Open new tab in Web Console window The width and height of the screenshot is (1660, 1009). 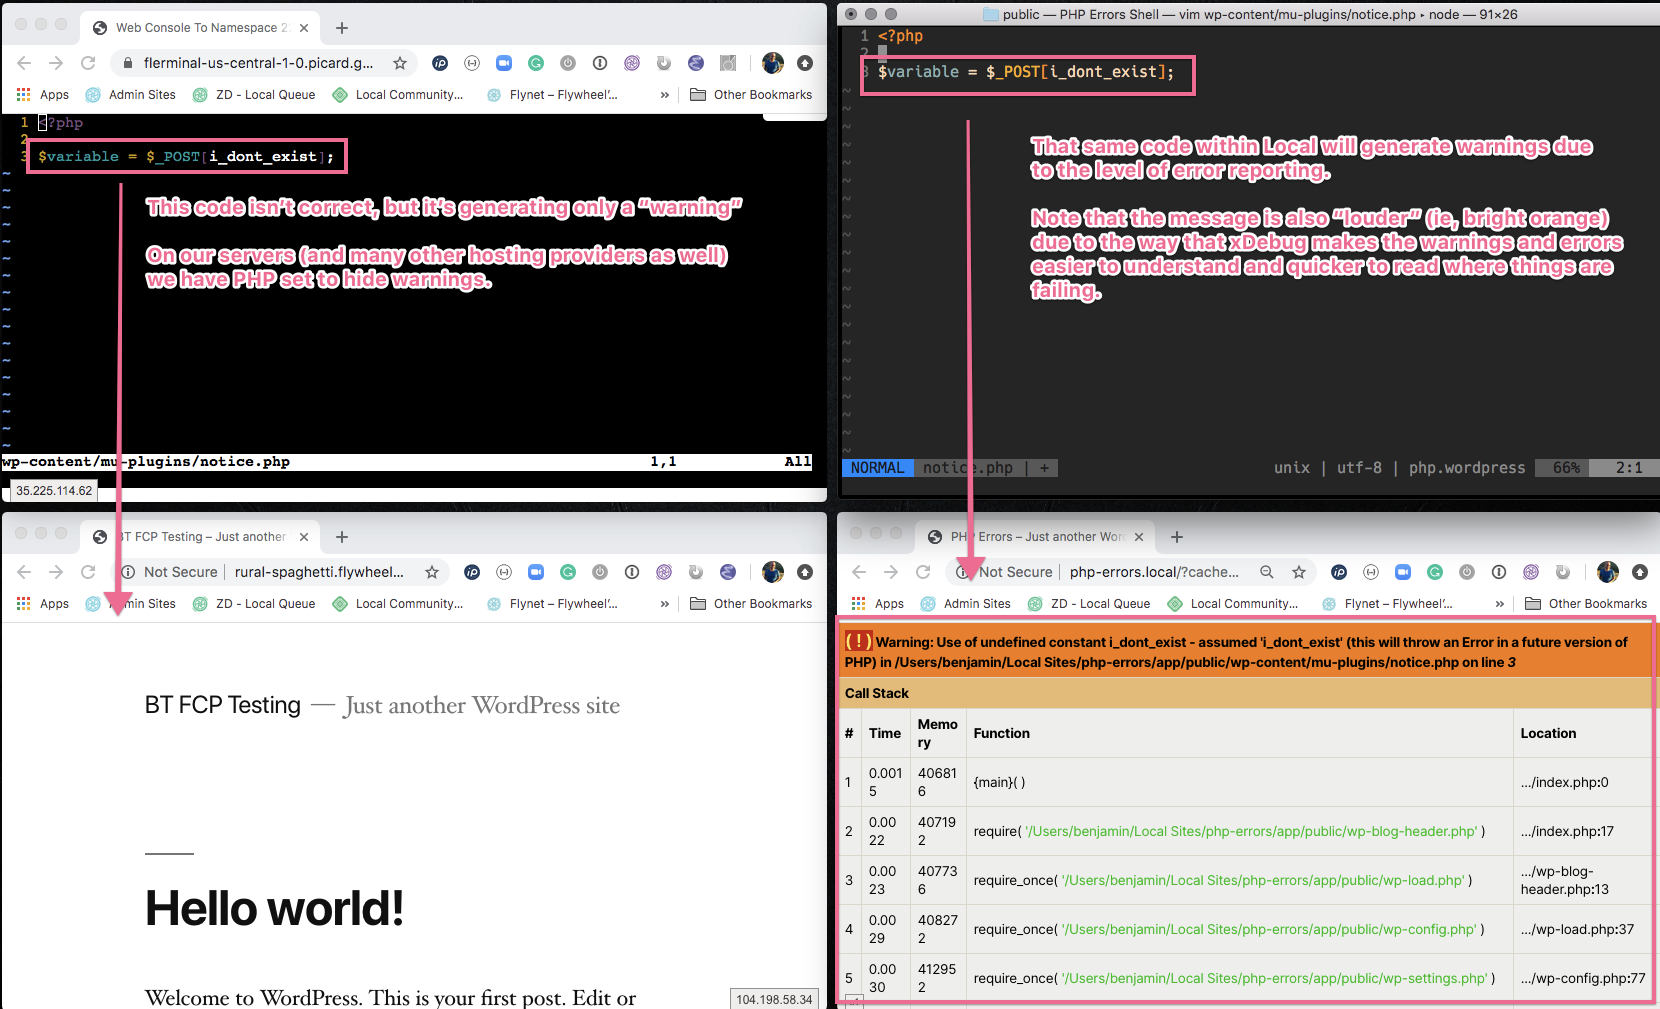[x=342, y=28]
